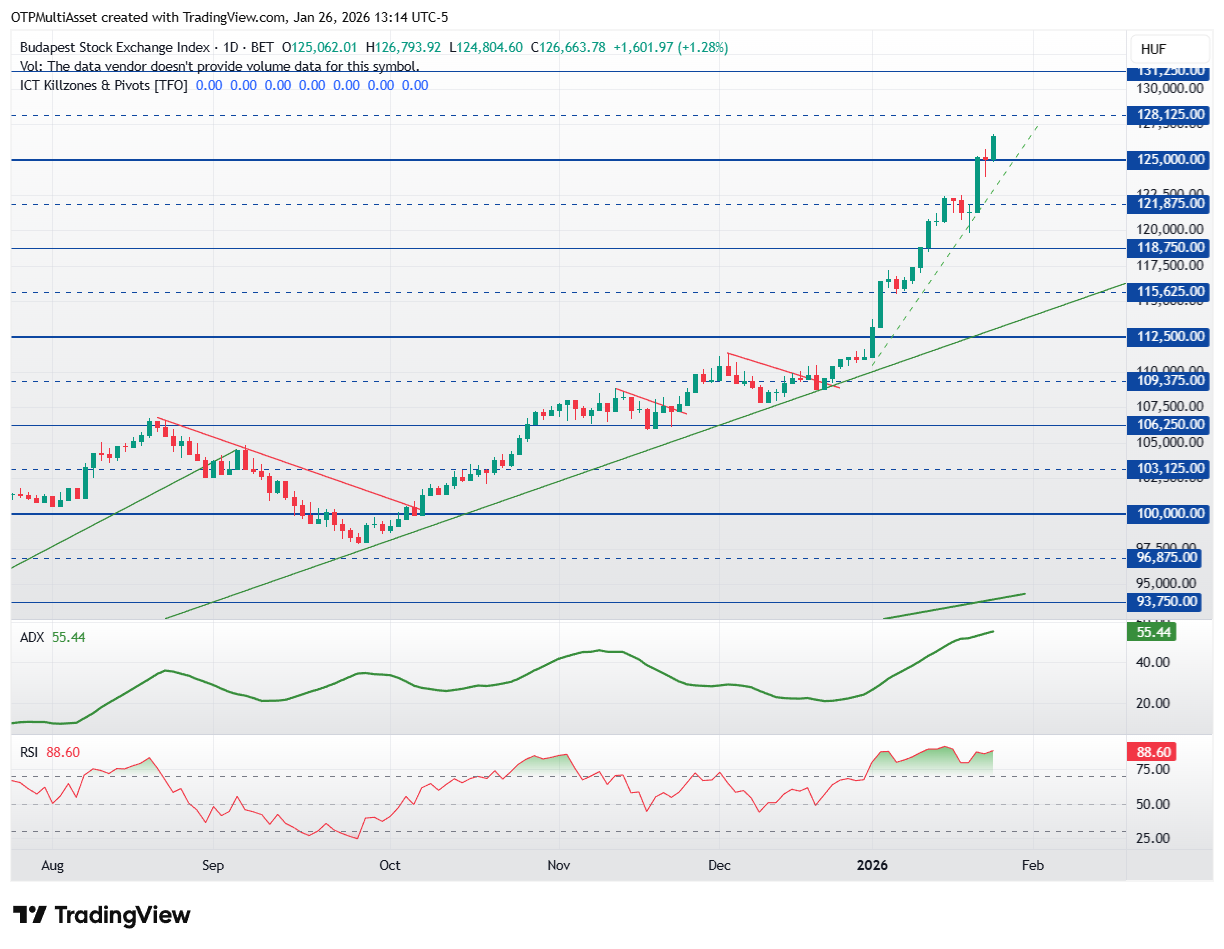Select the ICT Killzones & Pivots indicator label
This screenshot has width=1224, height=949.
click(104, 85)
